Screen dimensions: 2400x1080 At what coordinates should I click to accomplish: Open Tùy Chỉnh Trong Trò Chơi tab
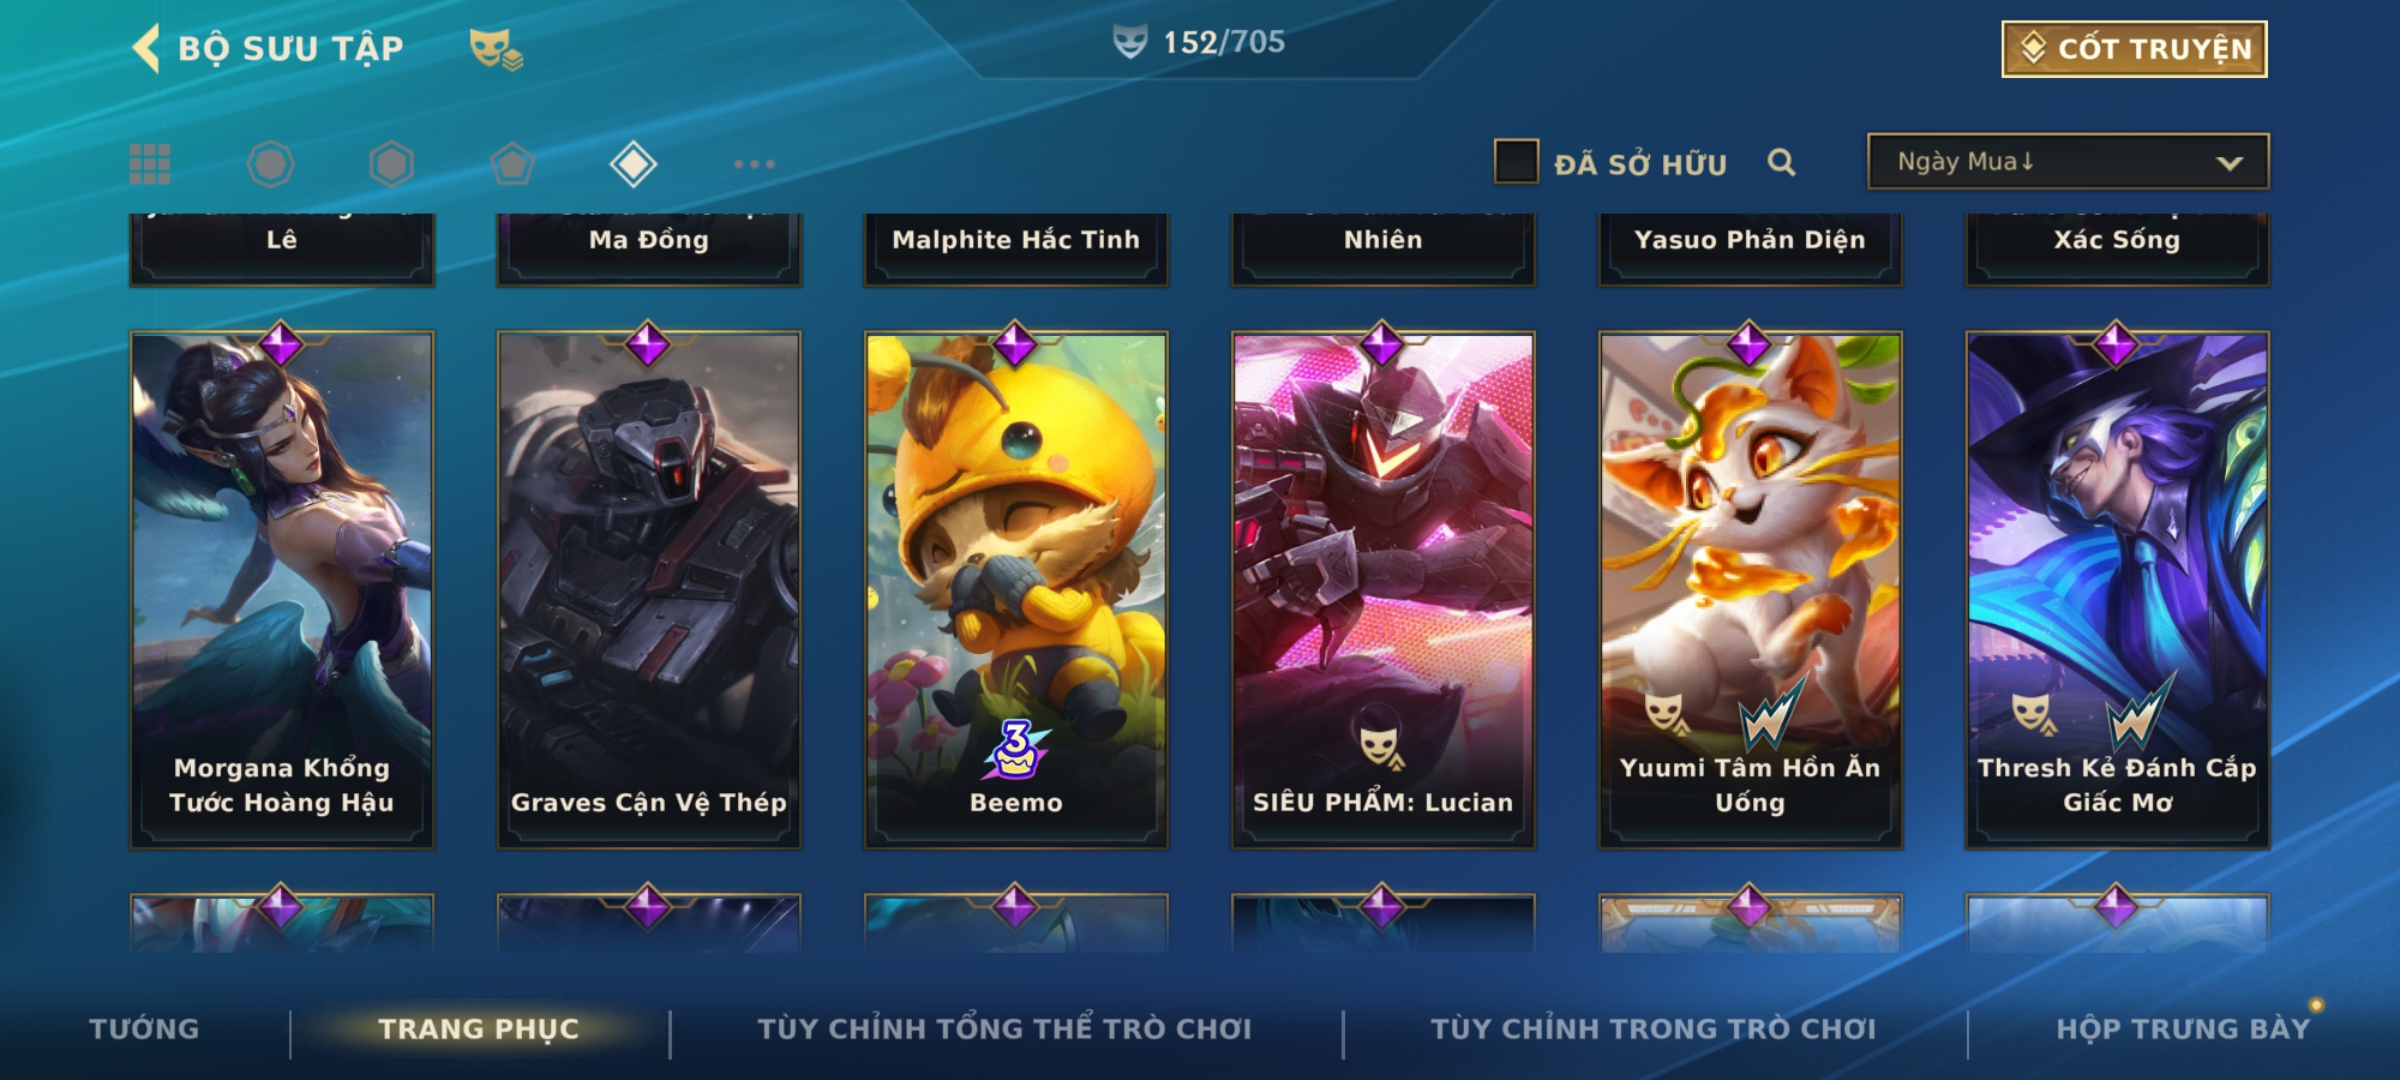1653,1029
